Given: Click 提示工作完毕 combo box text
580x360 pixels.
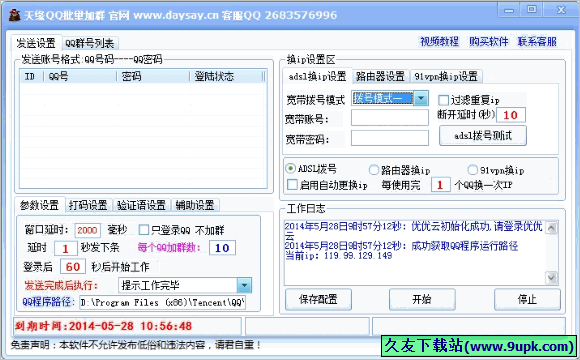Looking at the screenshot, I should pos(178,285).
